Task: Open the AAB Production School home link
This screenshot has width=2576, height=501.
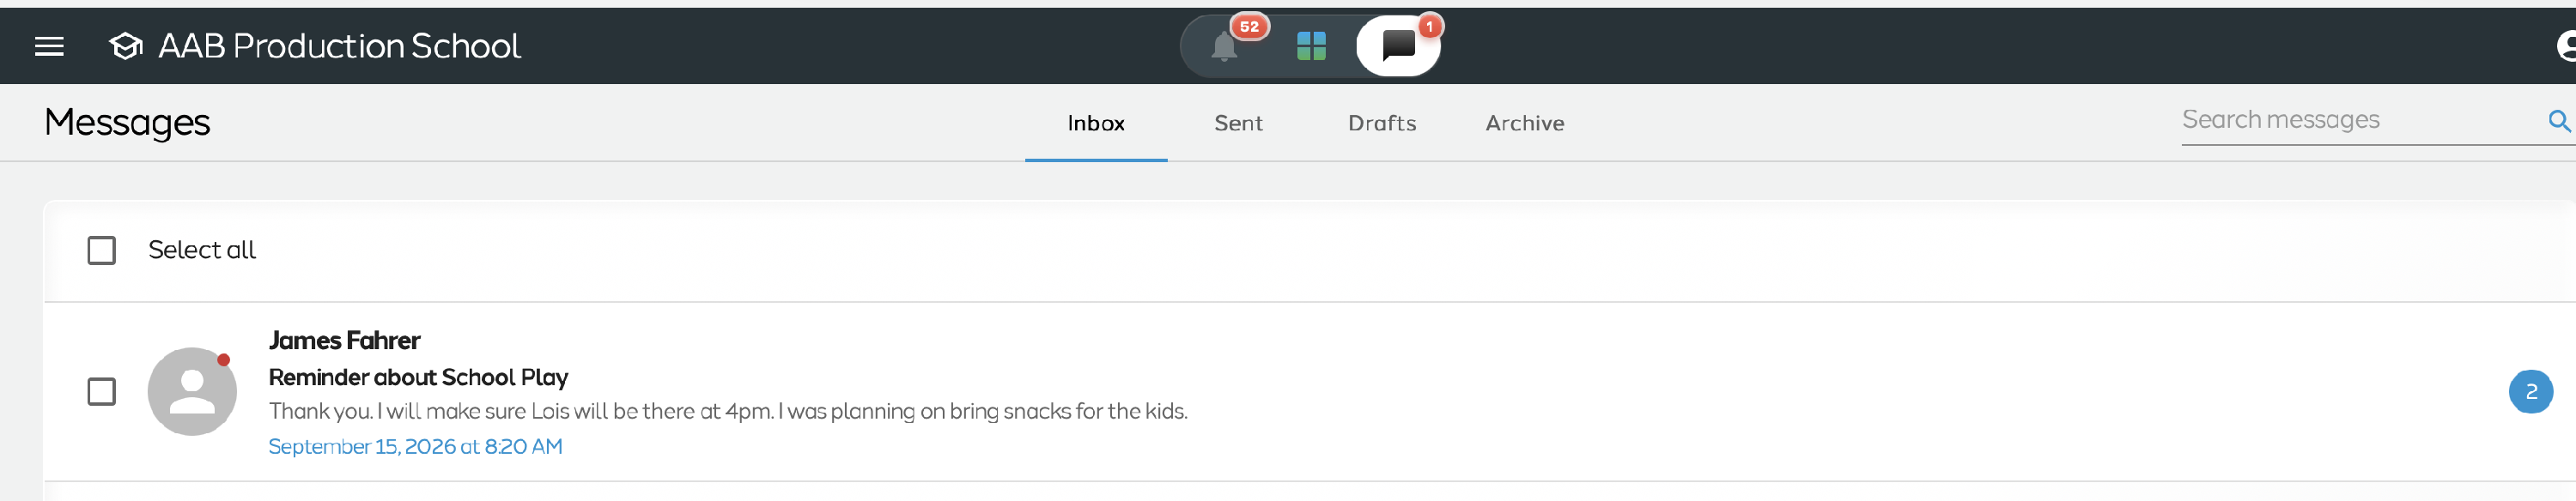Action: click(x=339, y=46)
